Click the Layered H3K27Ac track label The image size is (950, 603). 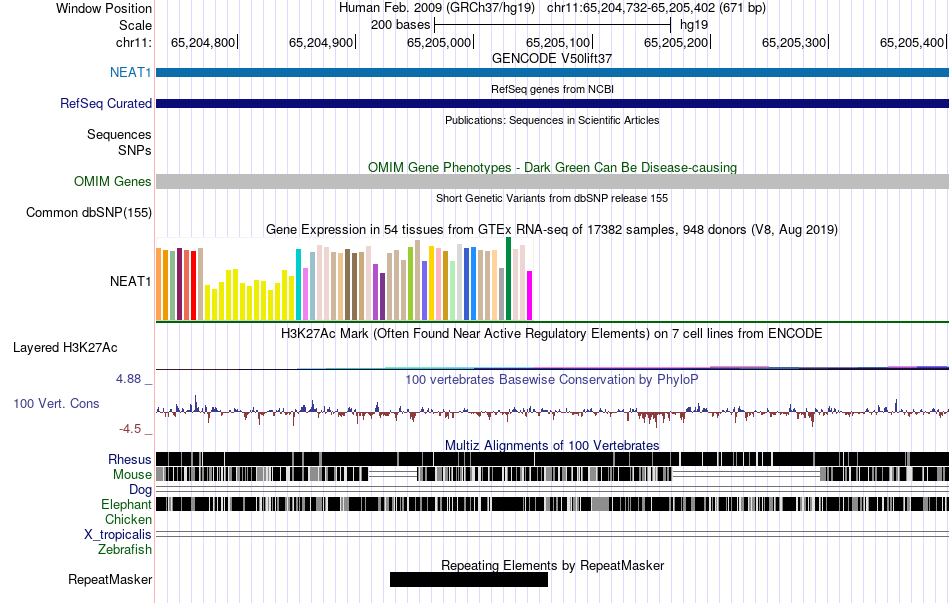[x=65, y=348]
